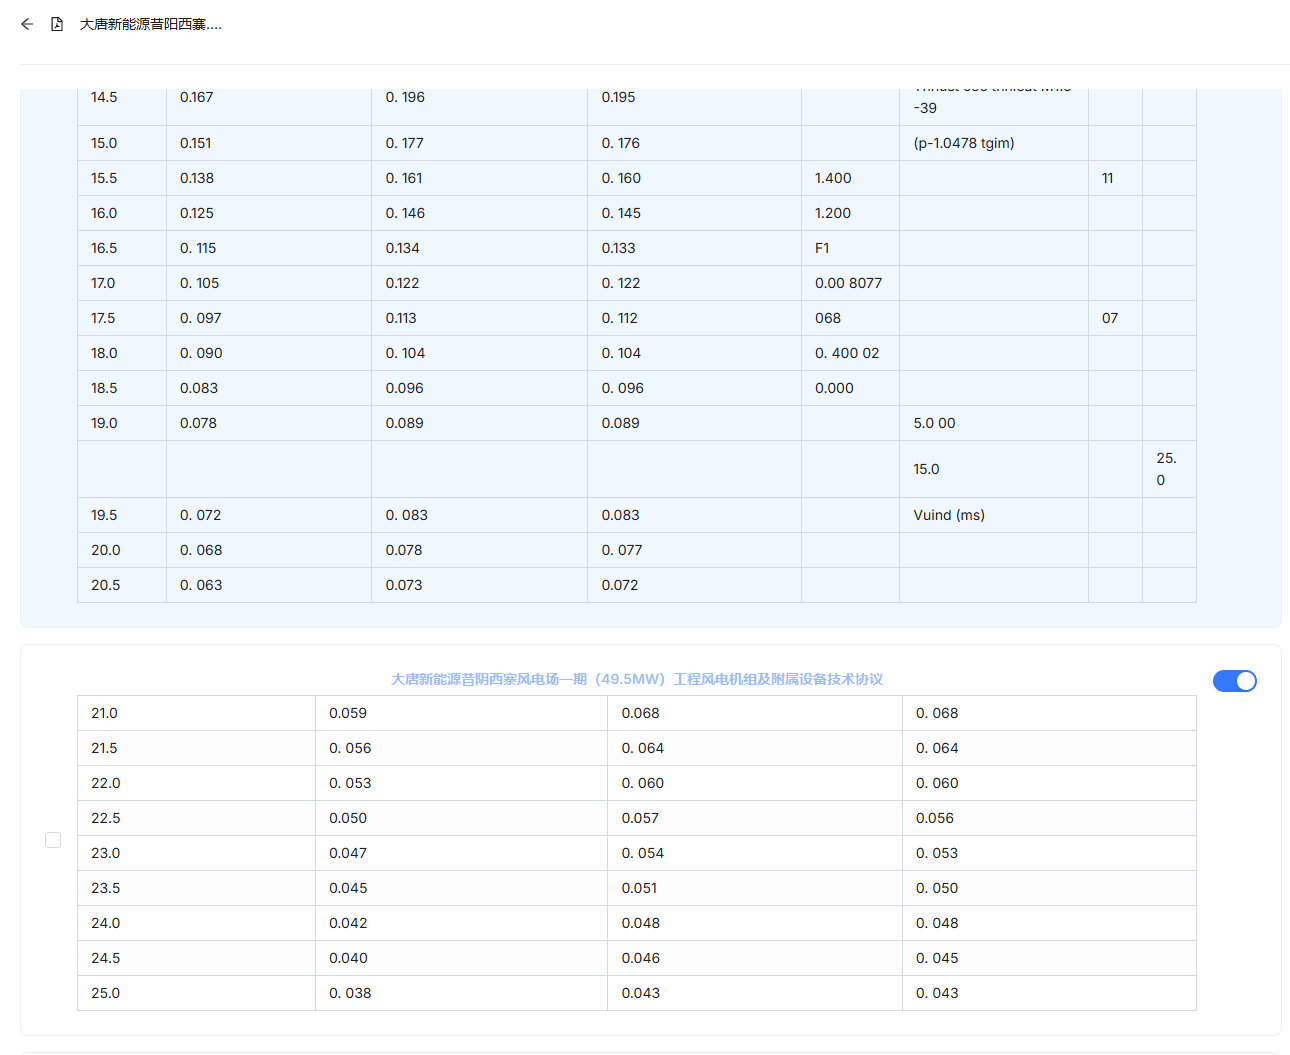Click the PDF document file icon
This screenshot has width=1290, height=1055.
[57, 24]
